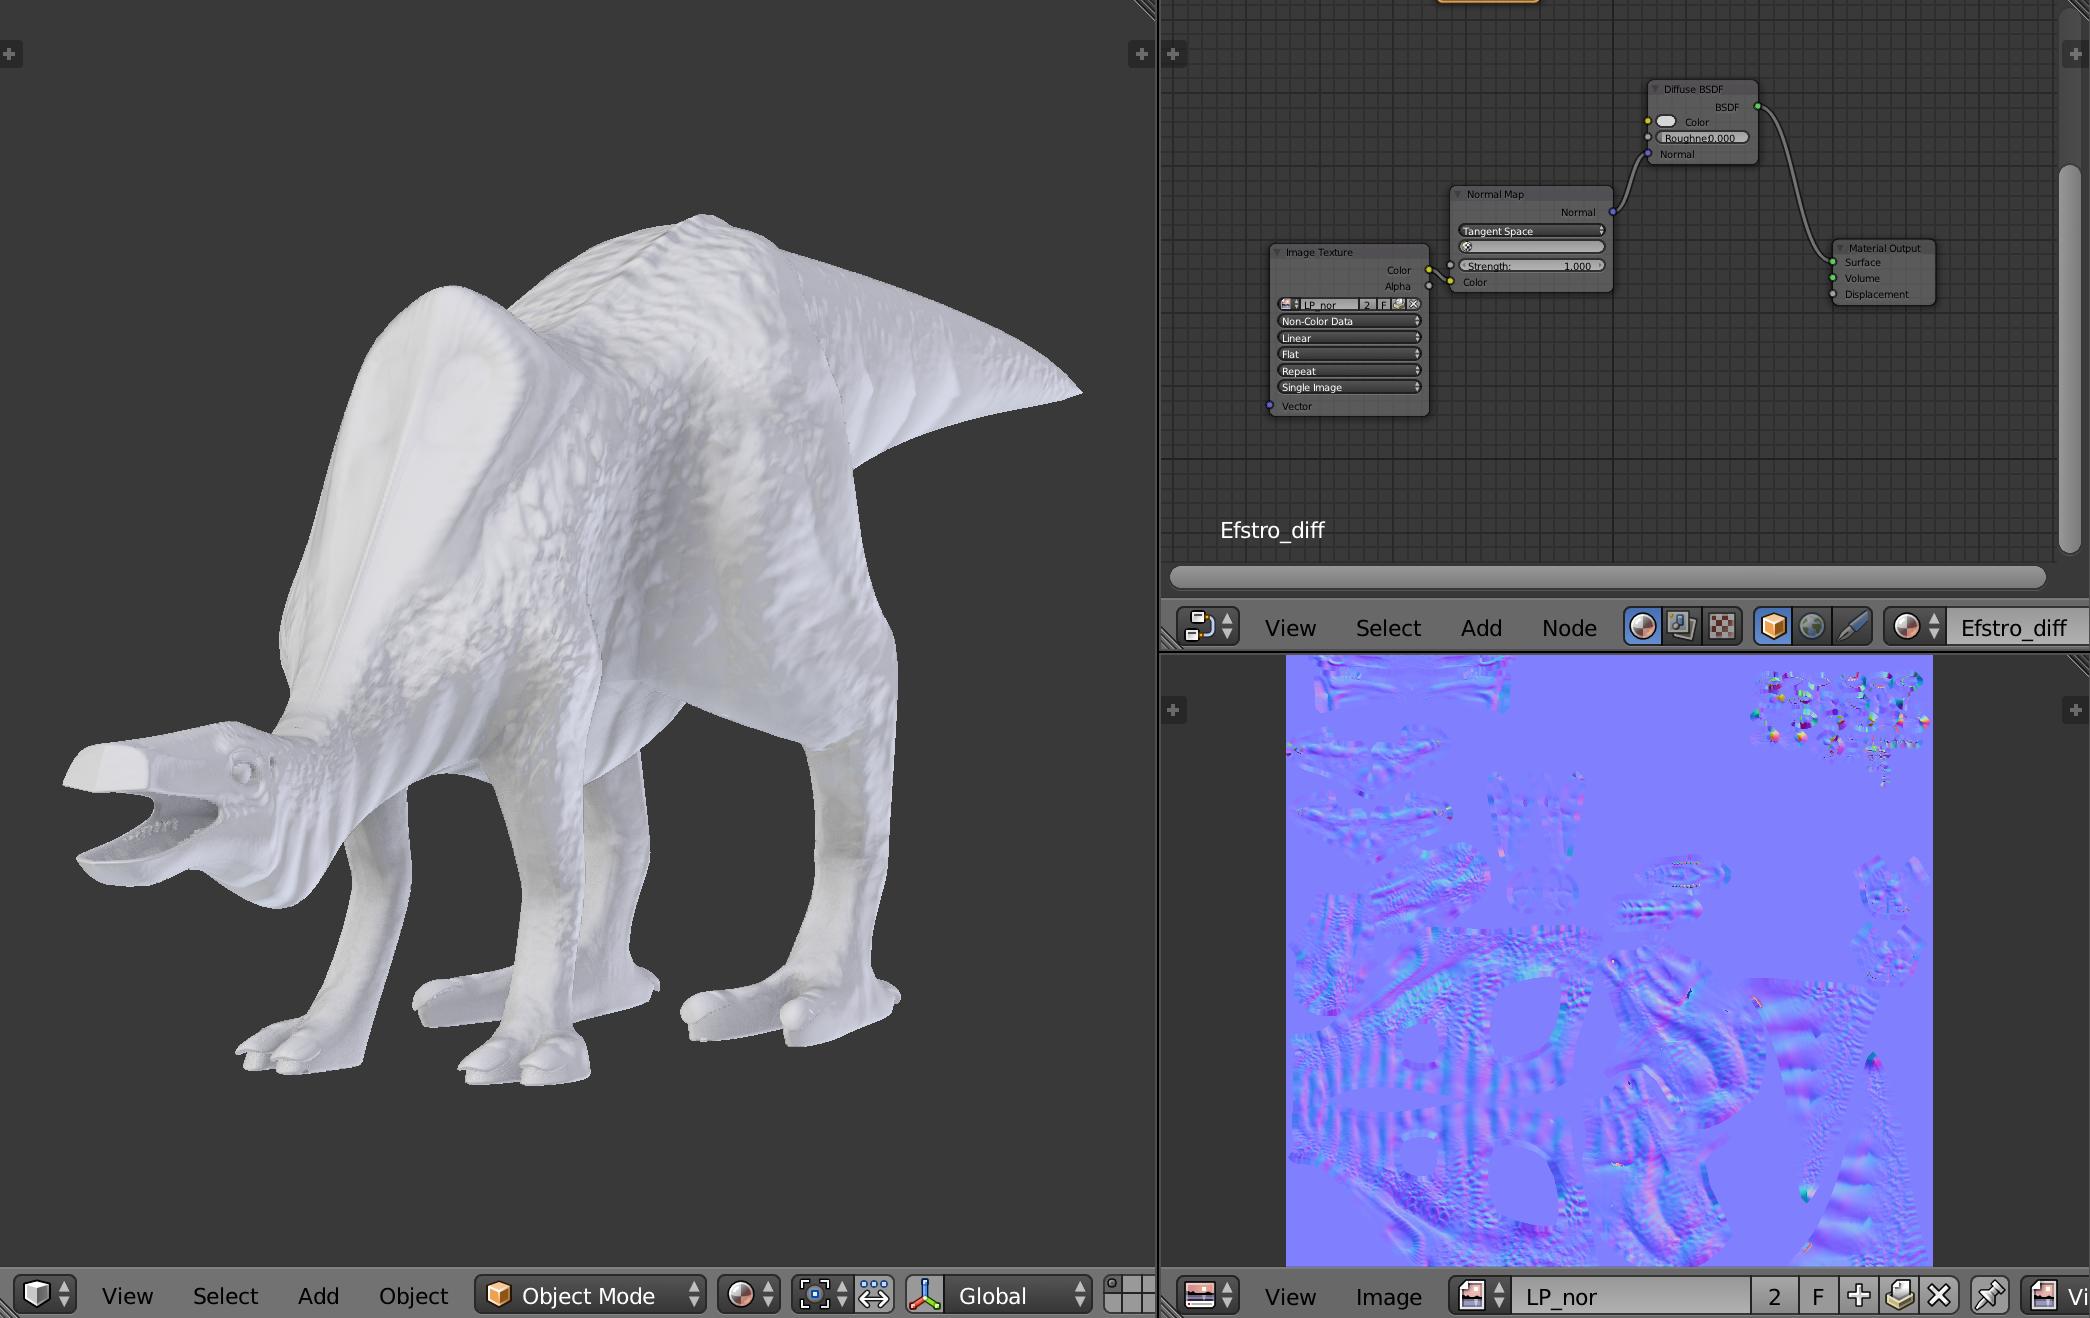Viewport: 2090px width, 1318px height.
Task: Toggle the 3D transform manipulator icon
Action: (x=926, y=1294)
